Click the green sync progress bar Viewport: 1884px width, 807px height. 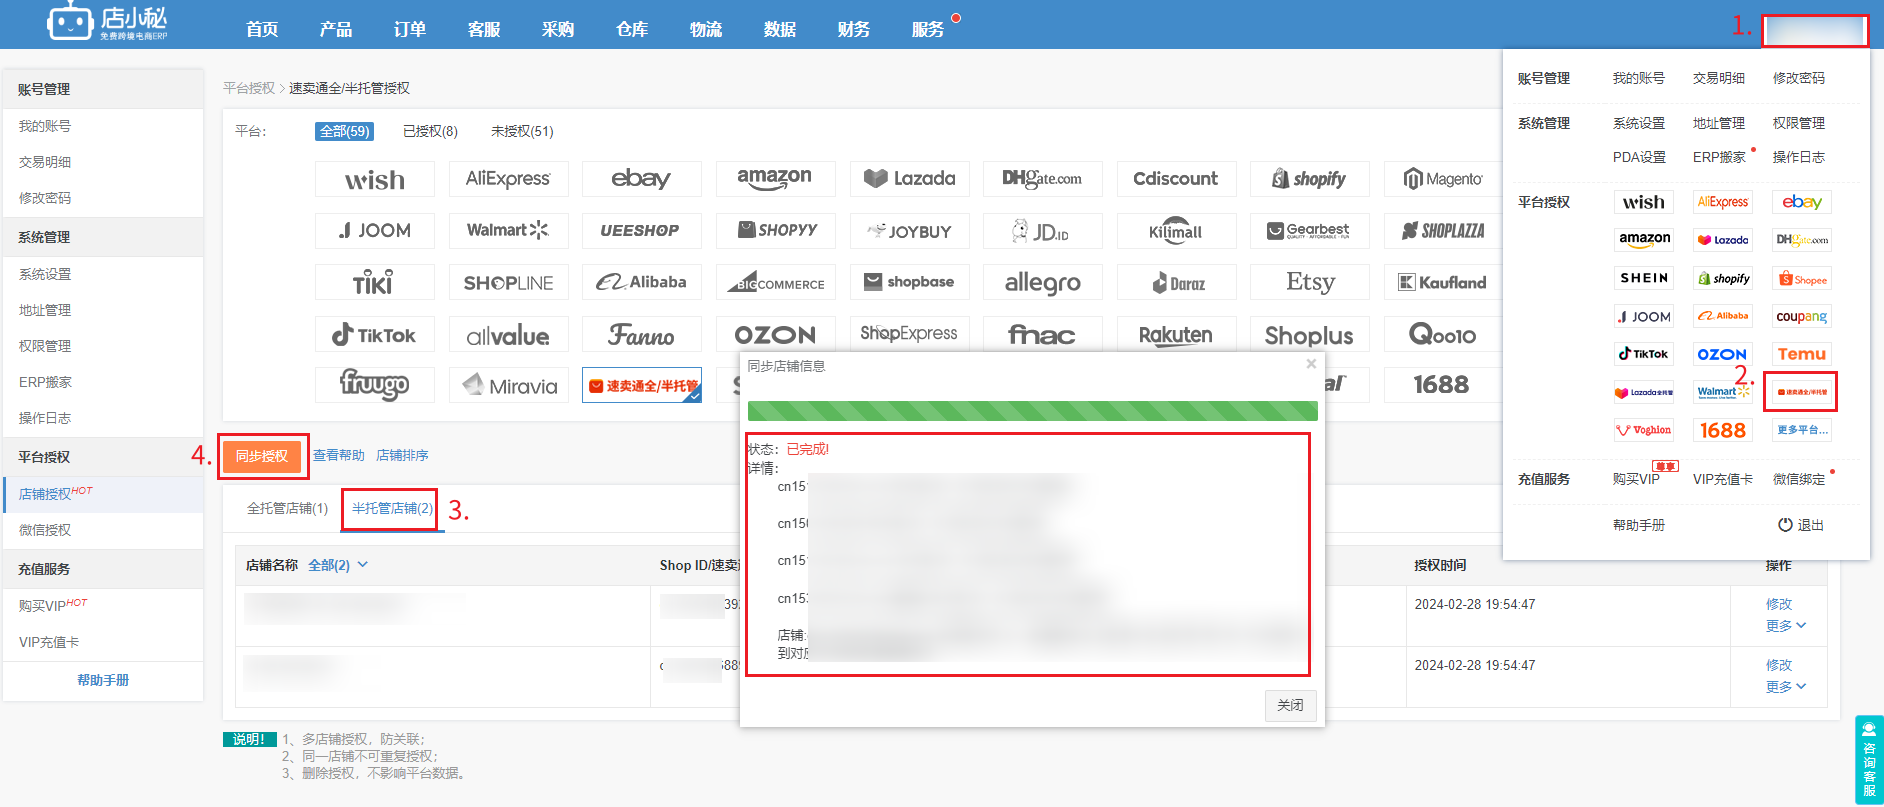[1032, 411]
